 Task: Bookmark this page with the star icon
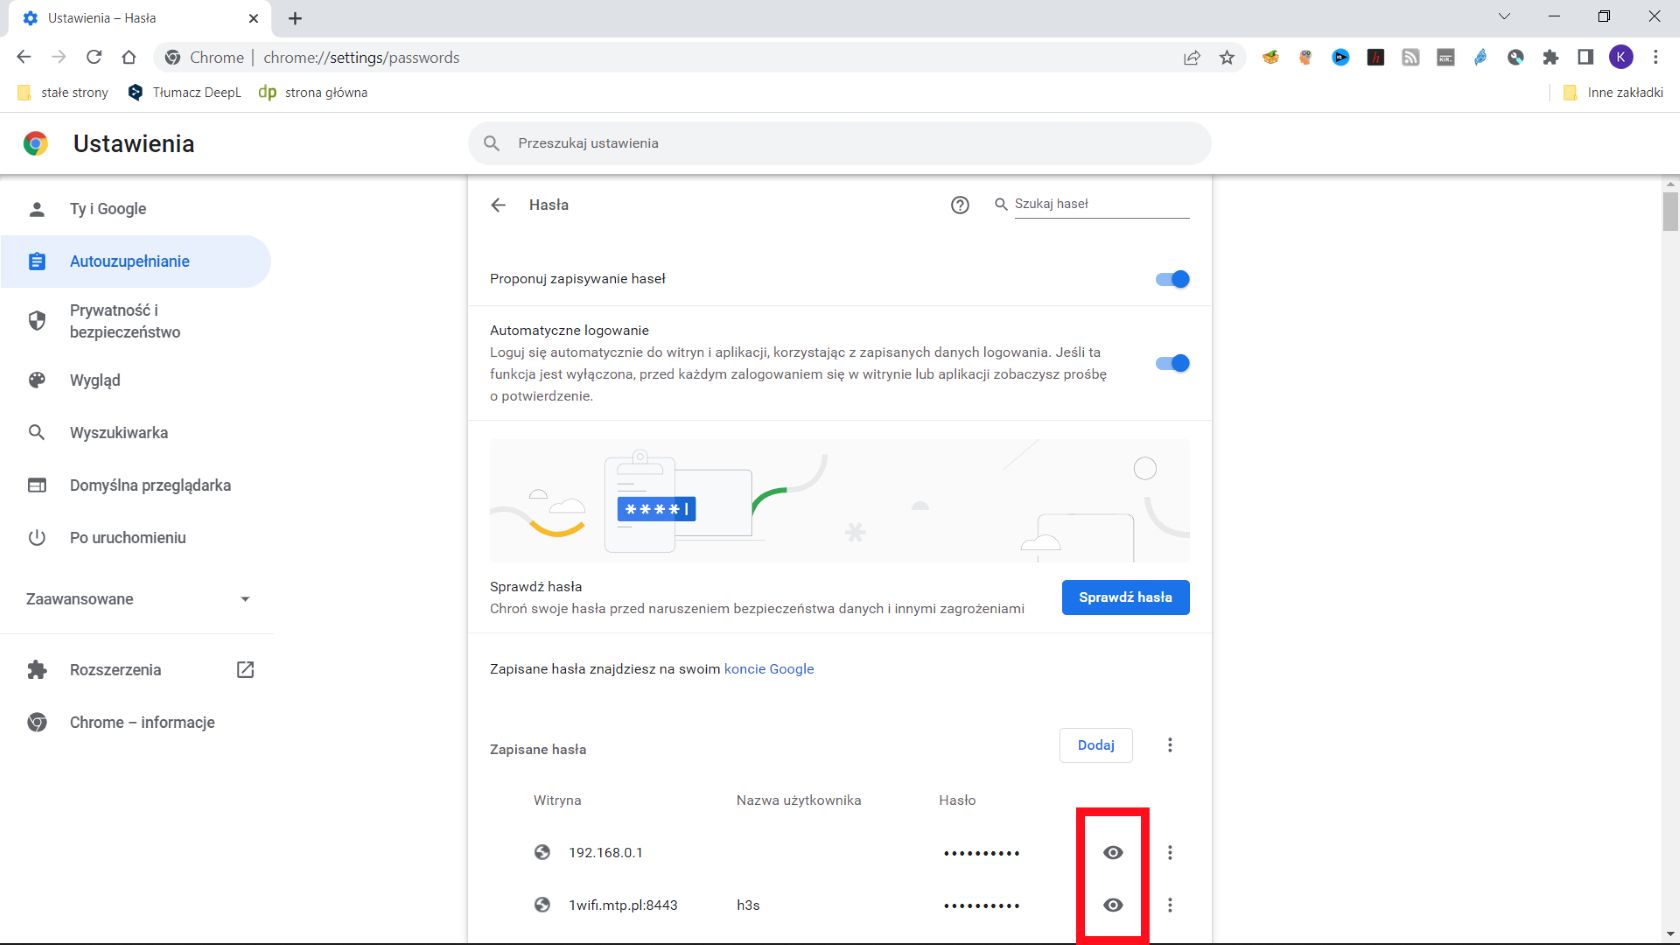click(1227, 57)
